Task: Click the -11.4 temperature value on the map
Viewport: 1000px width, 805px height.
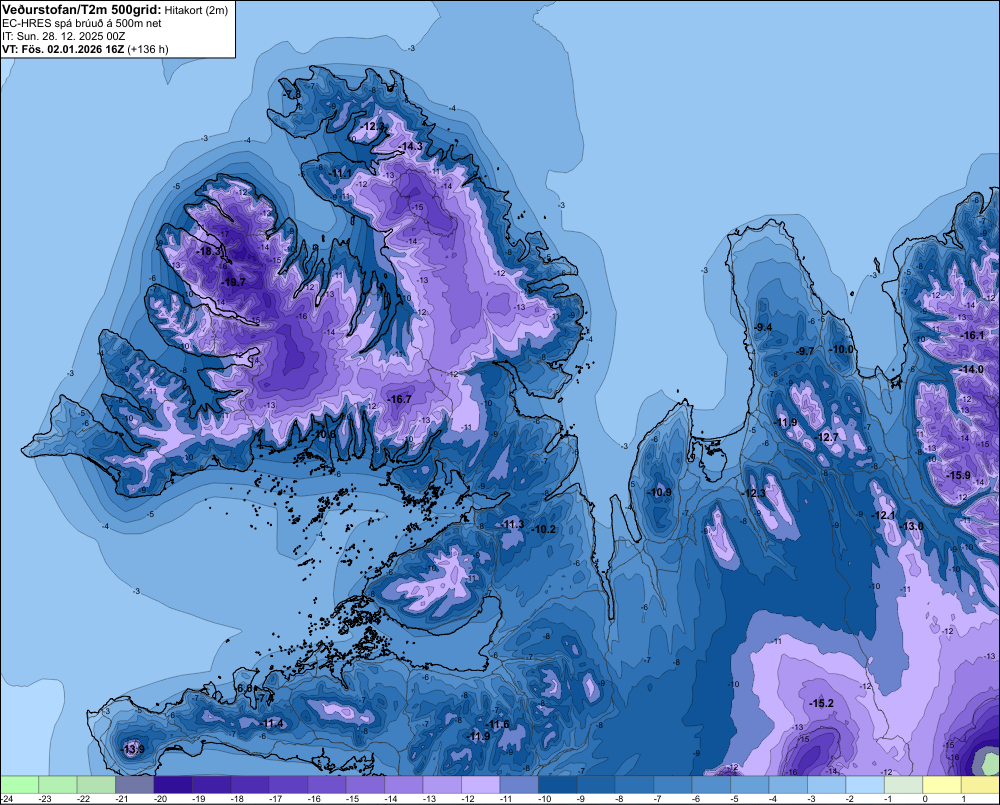Action: tap(272, 723)
